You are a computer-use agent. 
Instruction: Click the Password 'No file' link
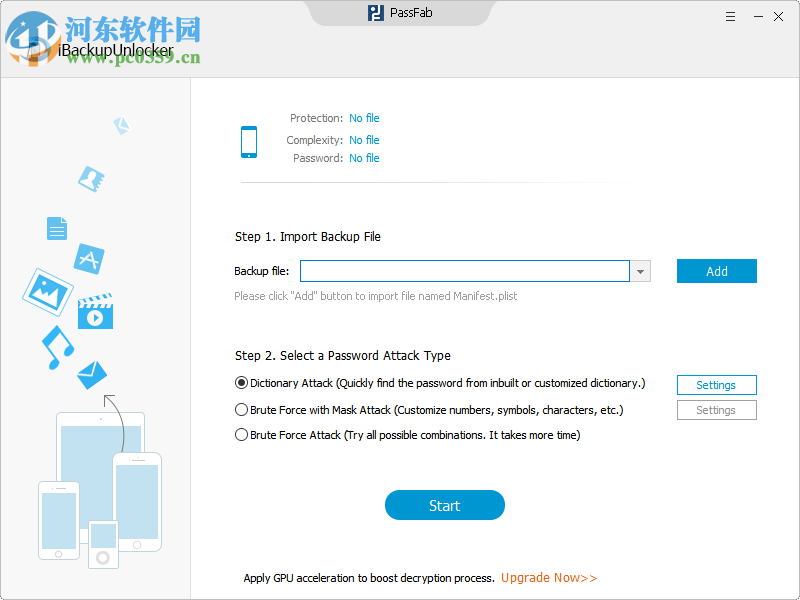point(364,158)
